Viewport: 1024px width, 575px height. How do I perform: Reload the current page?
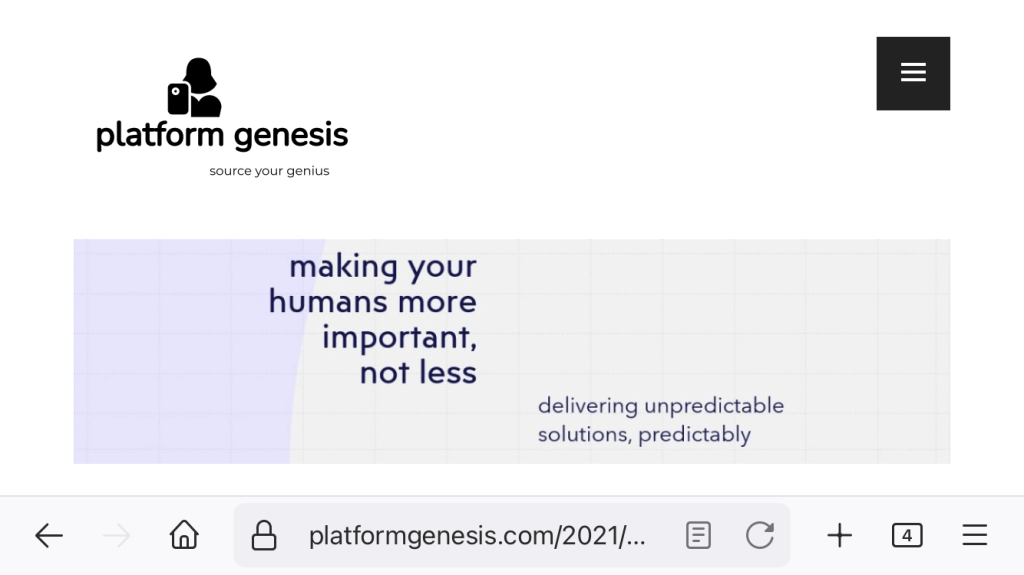coord(760,536)
